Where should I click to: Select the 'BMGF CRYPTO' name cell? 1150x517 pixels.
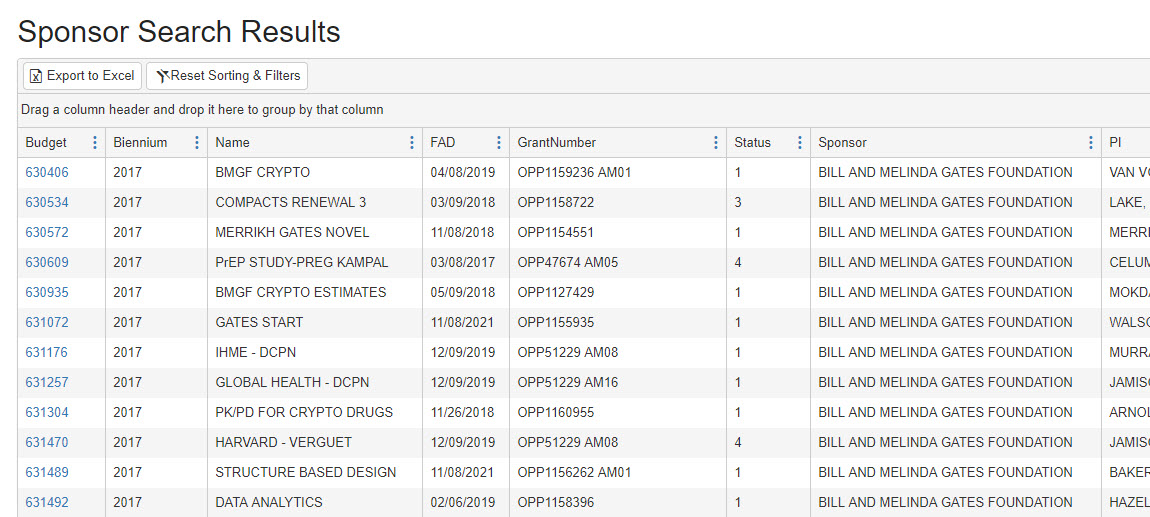[x=315, y=172]
